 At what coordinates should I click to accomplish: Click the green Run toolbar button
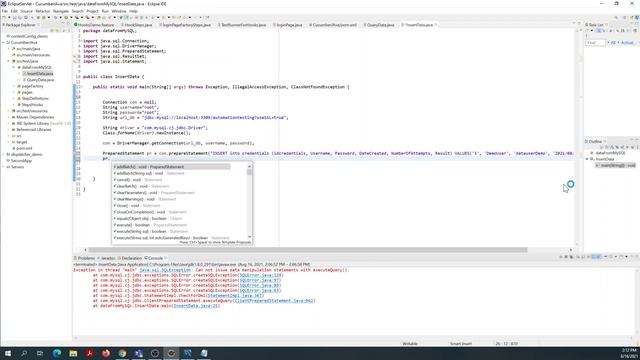(x=67, y=18)
